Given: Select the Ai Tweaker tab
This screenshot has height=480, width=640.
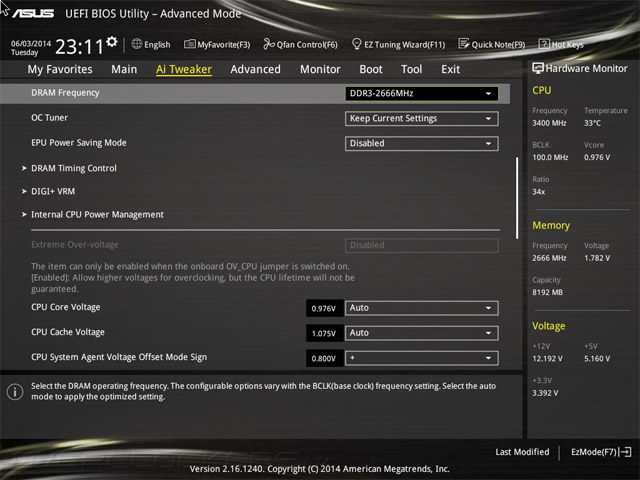Looking at the screenshot, I should point(184,69).
